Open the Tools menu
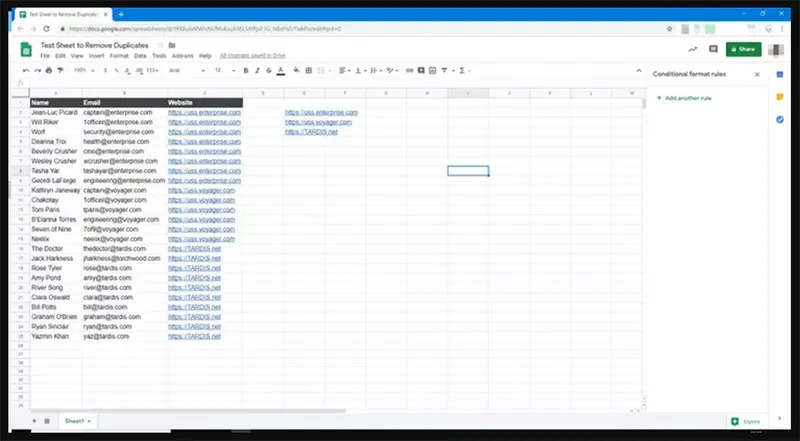 pyautogui.click(x=159, y=56)
